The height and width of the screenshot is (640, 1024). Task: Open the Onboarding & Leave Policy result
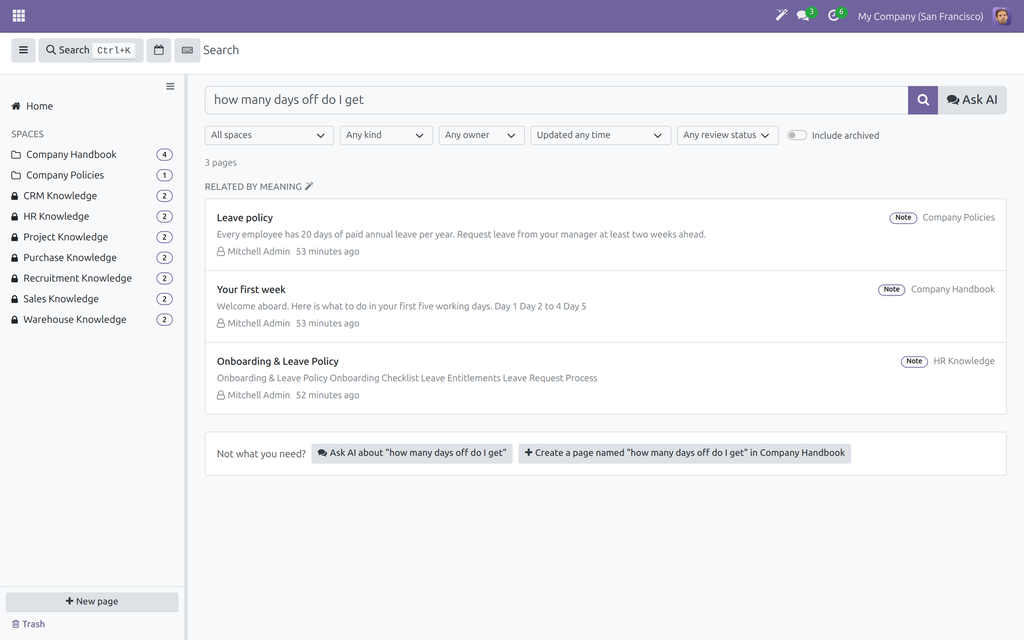[x=605, y=378]
